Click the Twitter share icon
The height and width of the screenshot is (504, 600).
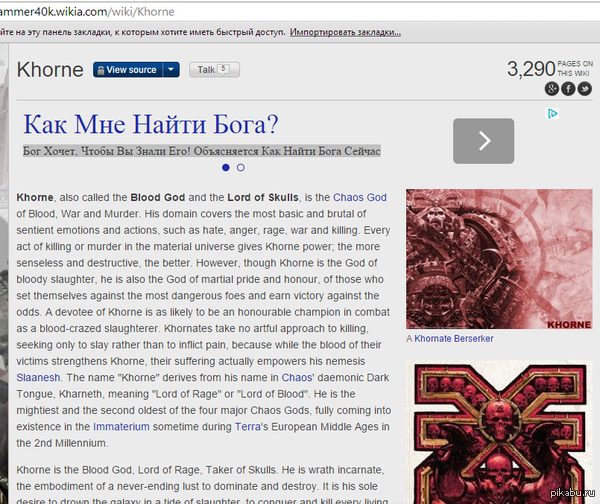pos(584,89)
